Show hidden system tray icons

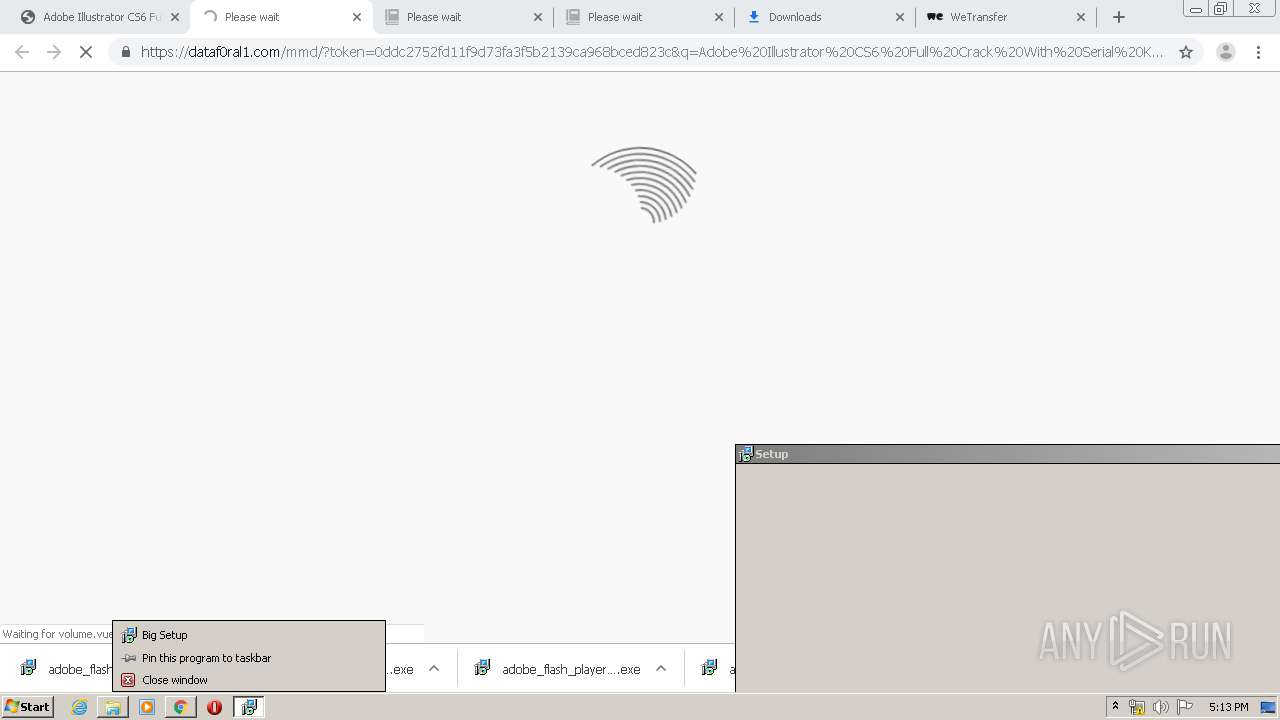click(1115, 707)
